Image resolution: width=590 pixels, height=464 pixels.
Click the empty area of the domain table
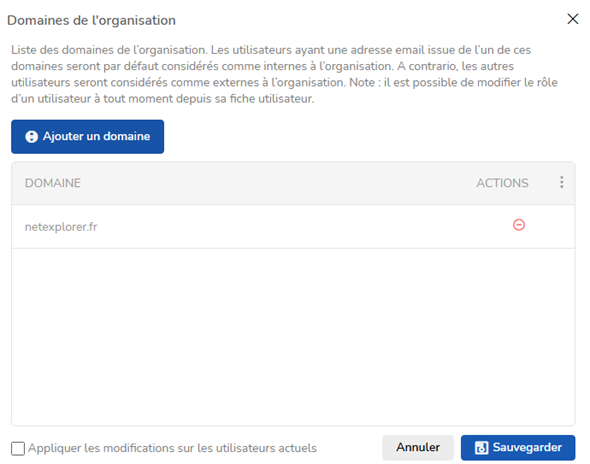point(293,337)
